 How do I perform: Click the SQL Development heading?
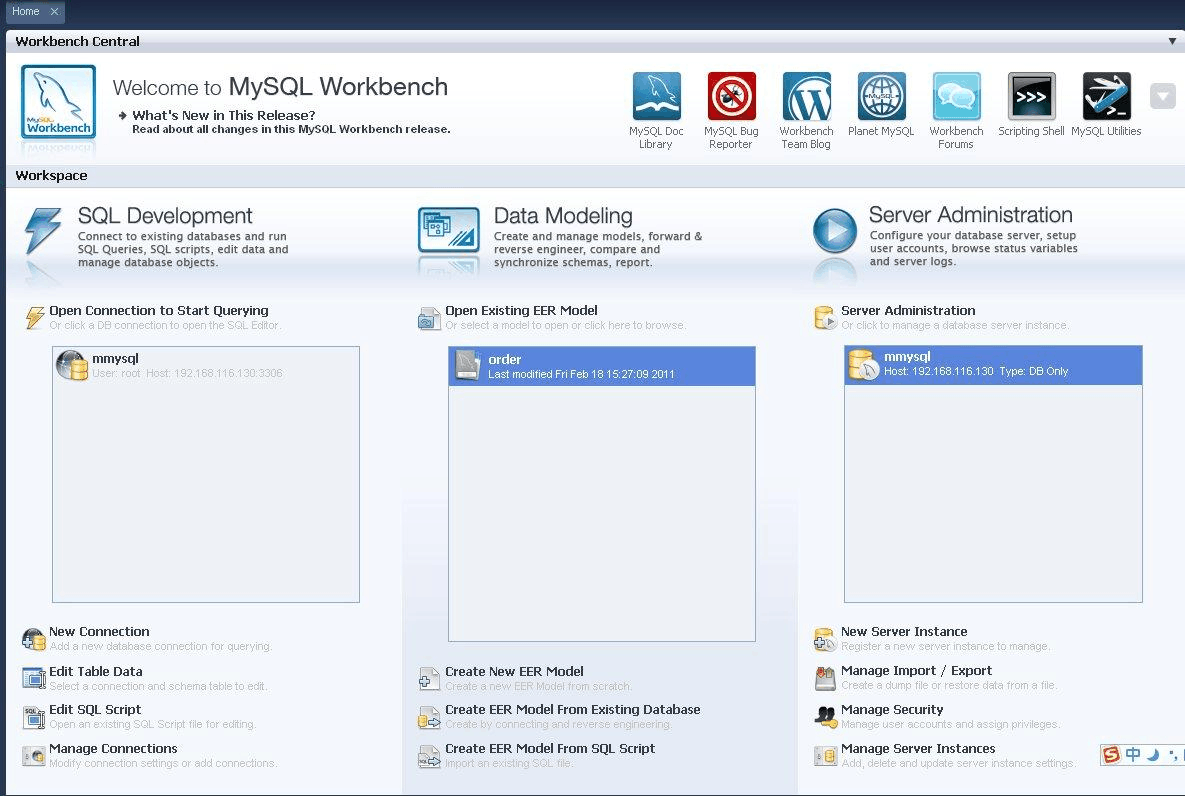165,215
